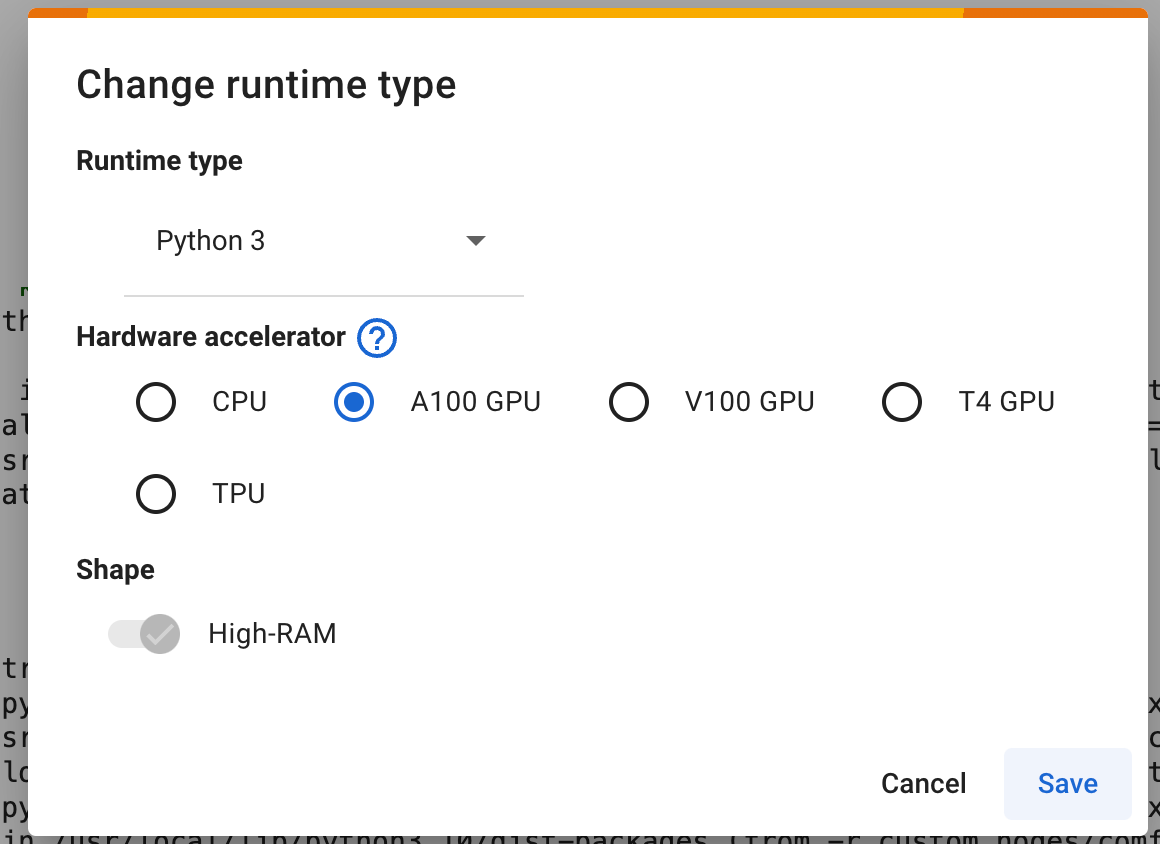Cancel the runtime type change
Image resolution: width=1160 pixels, height=844 pixels.
tap(922, 783)
